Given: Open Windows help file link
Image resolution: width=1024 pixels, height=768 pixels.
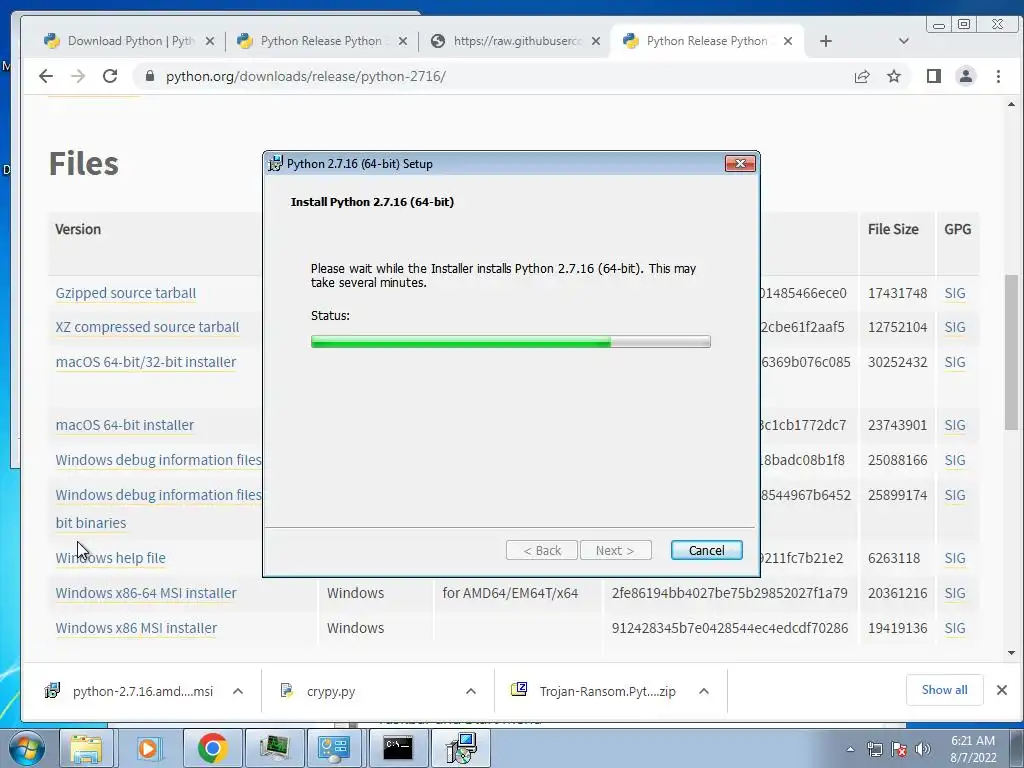Looking at the screenshot, I should click(x=110, y=558).
